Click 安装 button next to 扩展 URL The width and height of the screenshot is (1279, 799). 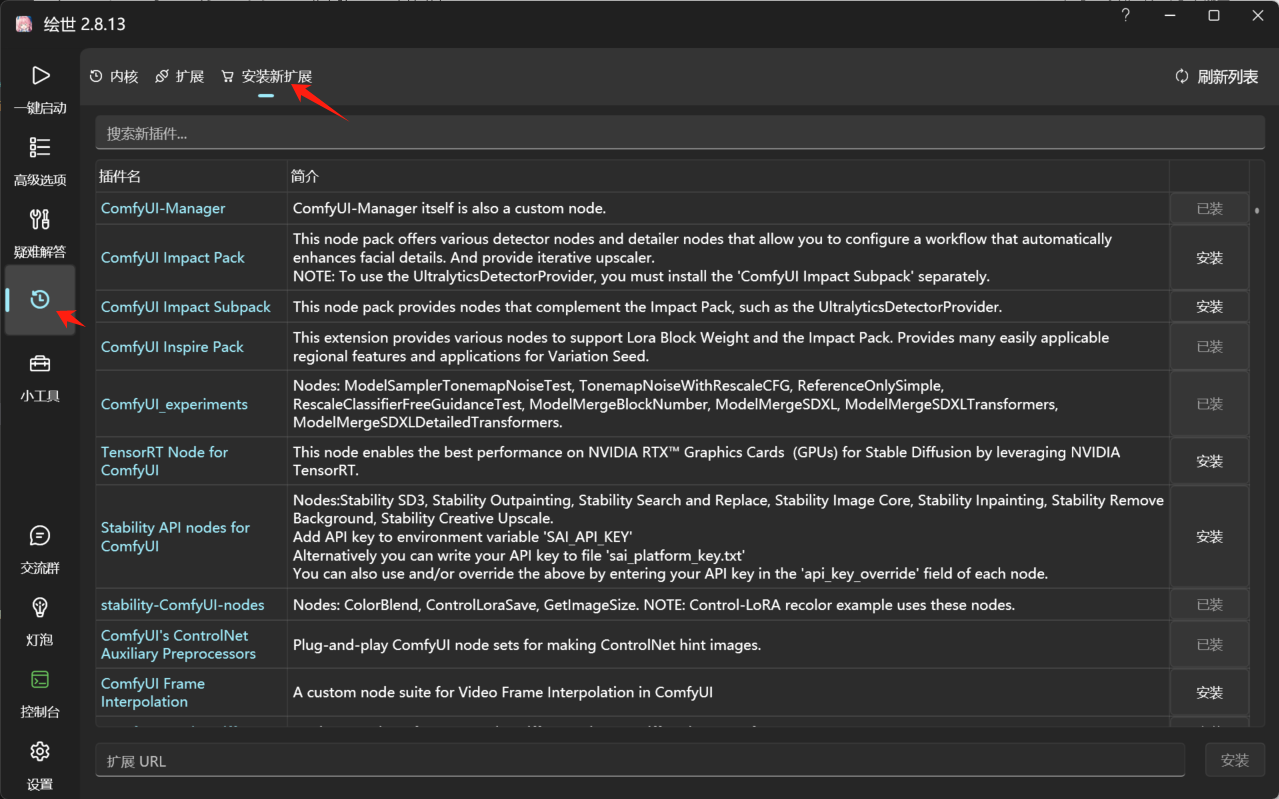pyautogui.click(x=1235, y=761)
